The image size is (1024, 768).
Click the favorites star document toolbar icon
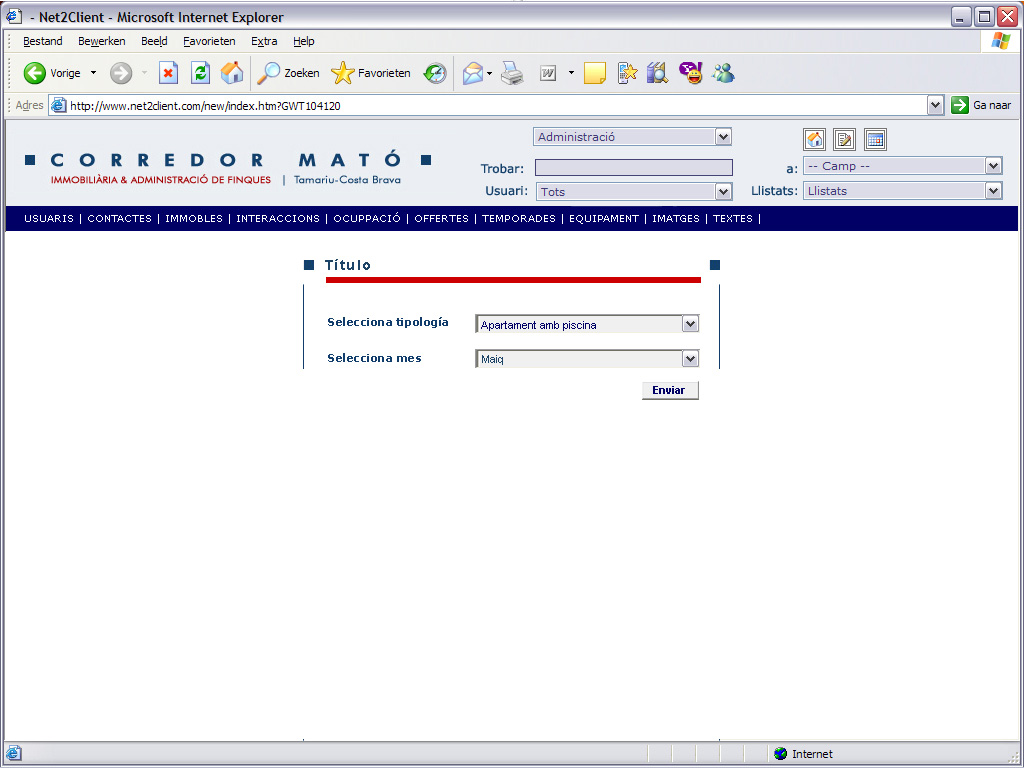click(627, 73)
